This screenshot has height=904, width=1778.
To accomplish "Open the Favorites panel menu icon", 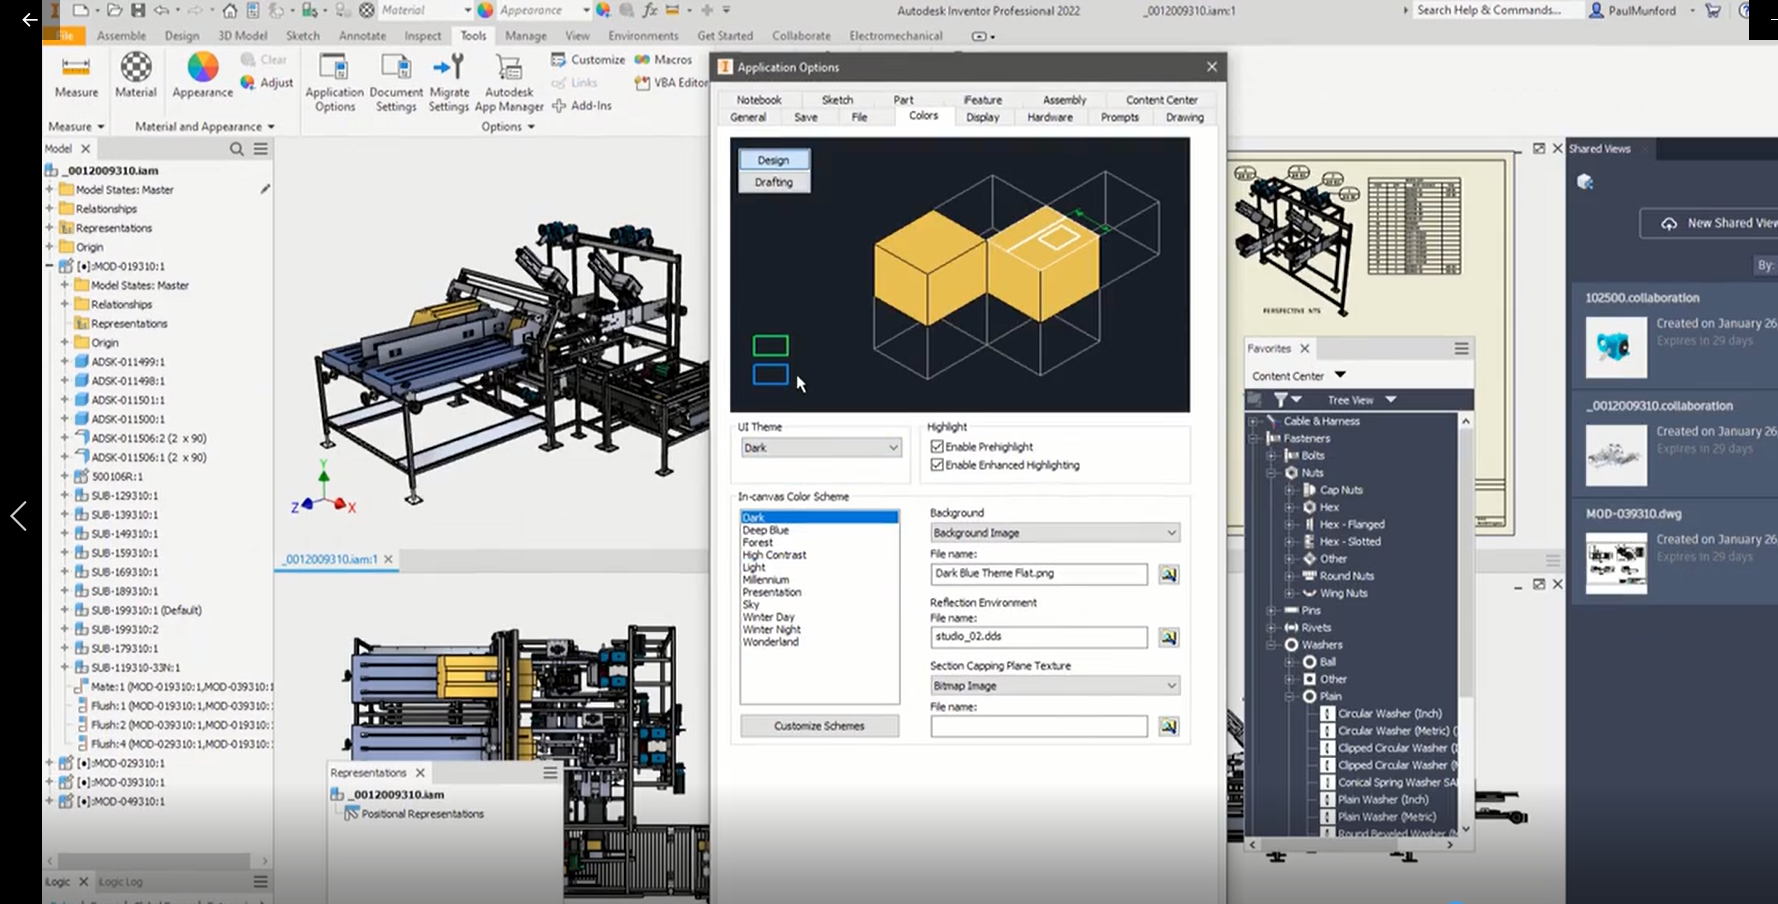I will [x=1461, y=348].
